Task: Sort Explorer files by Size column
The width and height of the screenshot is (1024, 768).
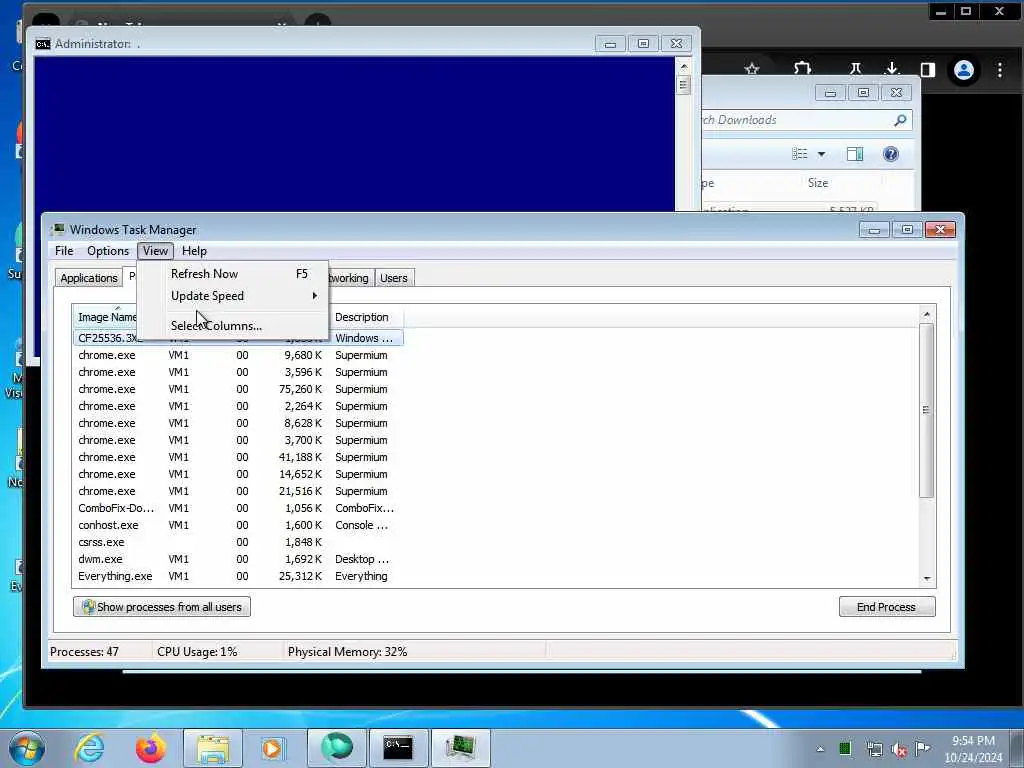Action: tap(818, 183)
